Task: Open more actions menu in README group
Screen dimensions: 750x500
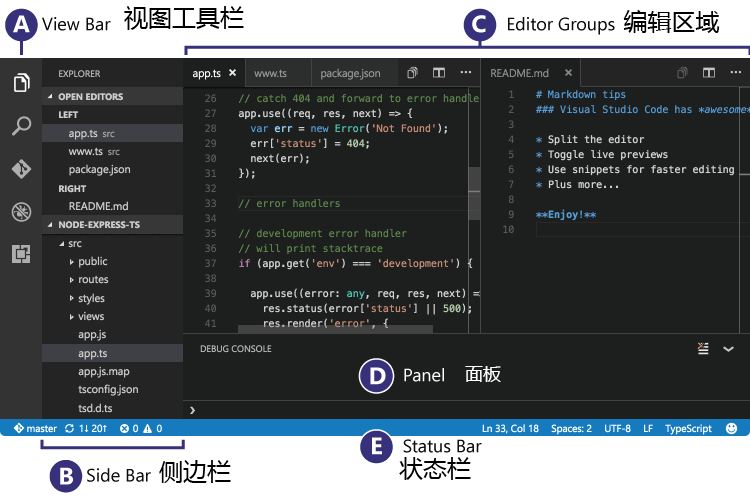Action: click(736, 73)
